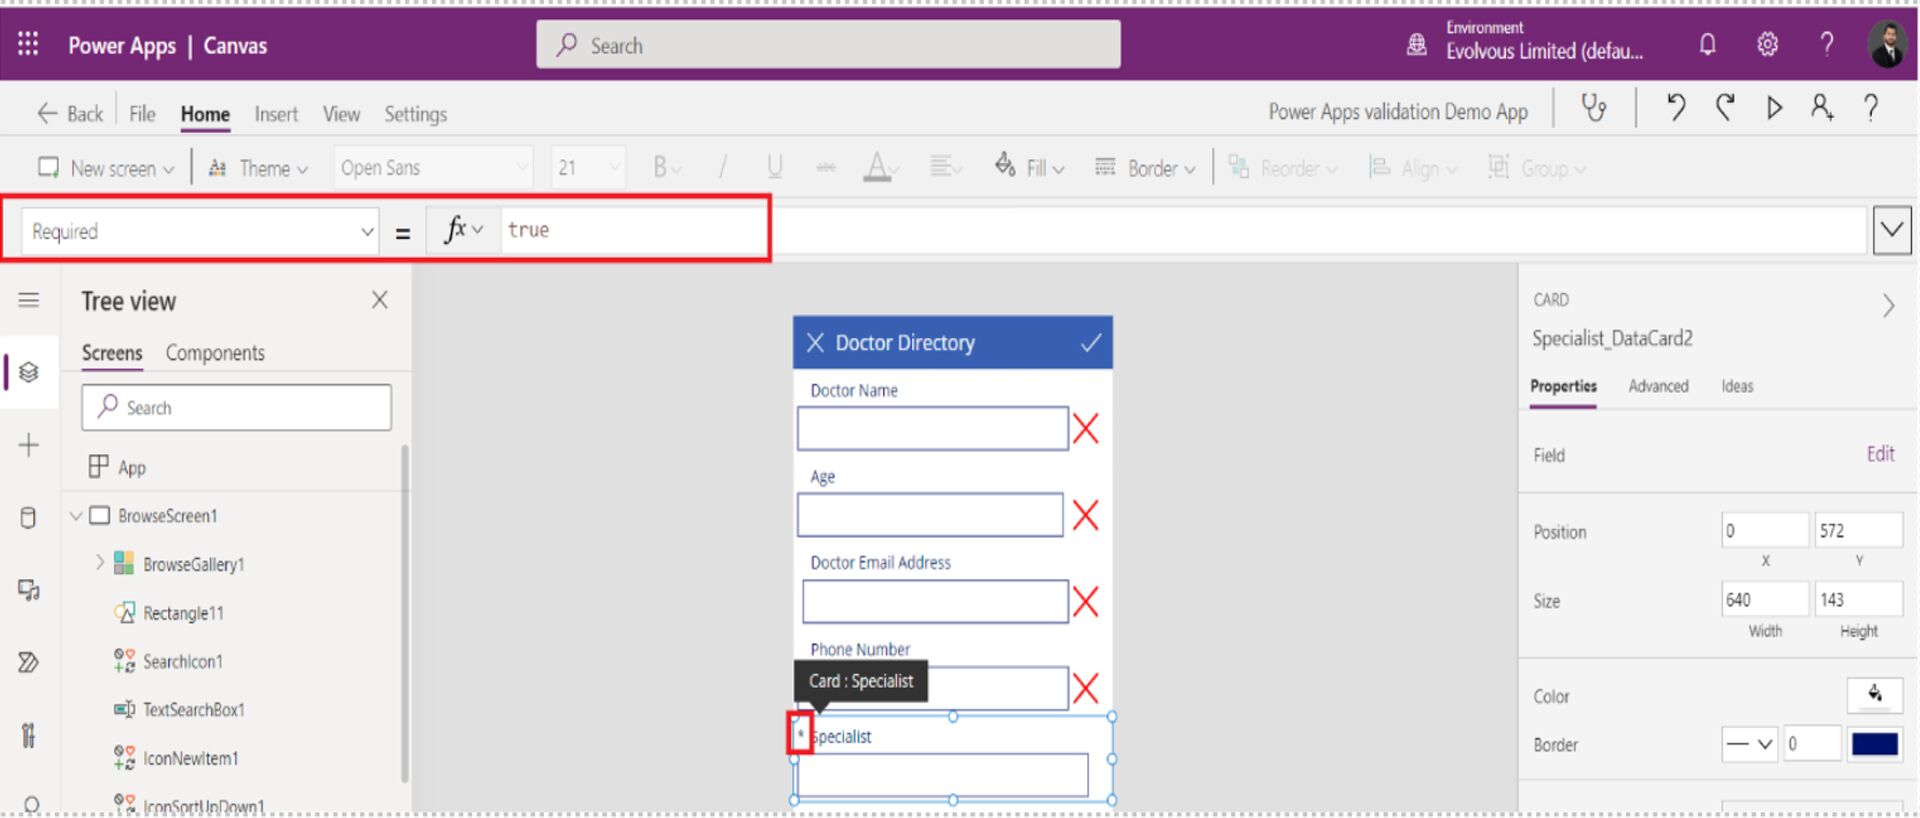Expand the BrowseGallery1 tree node
The image size is (1920, 818).
click(x=100, y=563)
